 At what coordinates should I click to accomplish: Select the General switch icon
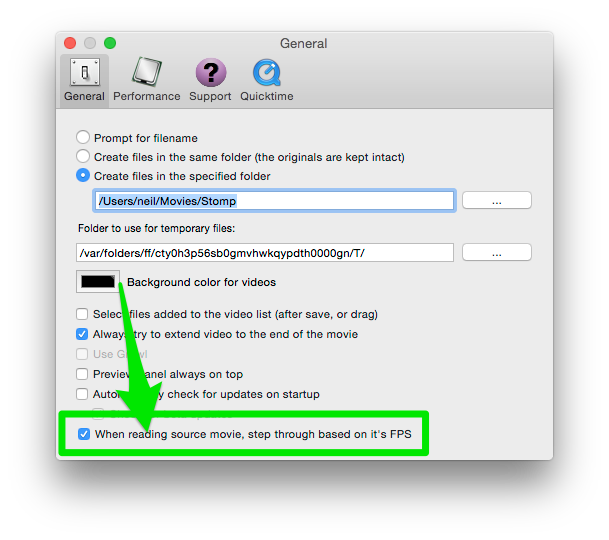coord(85,72)
